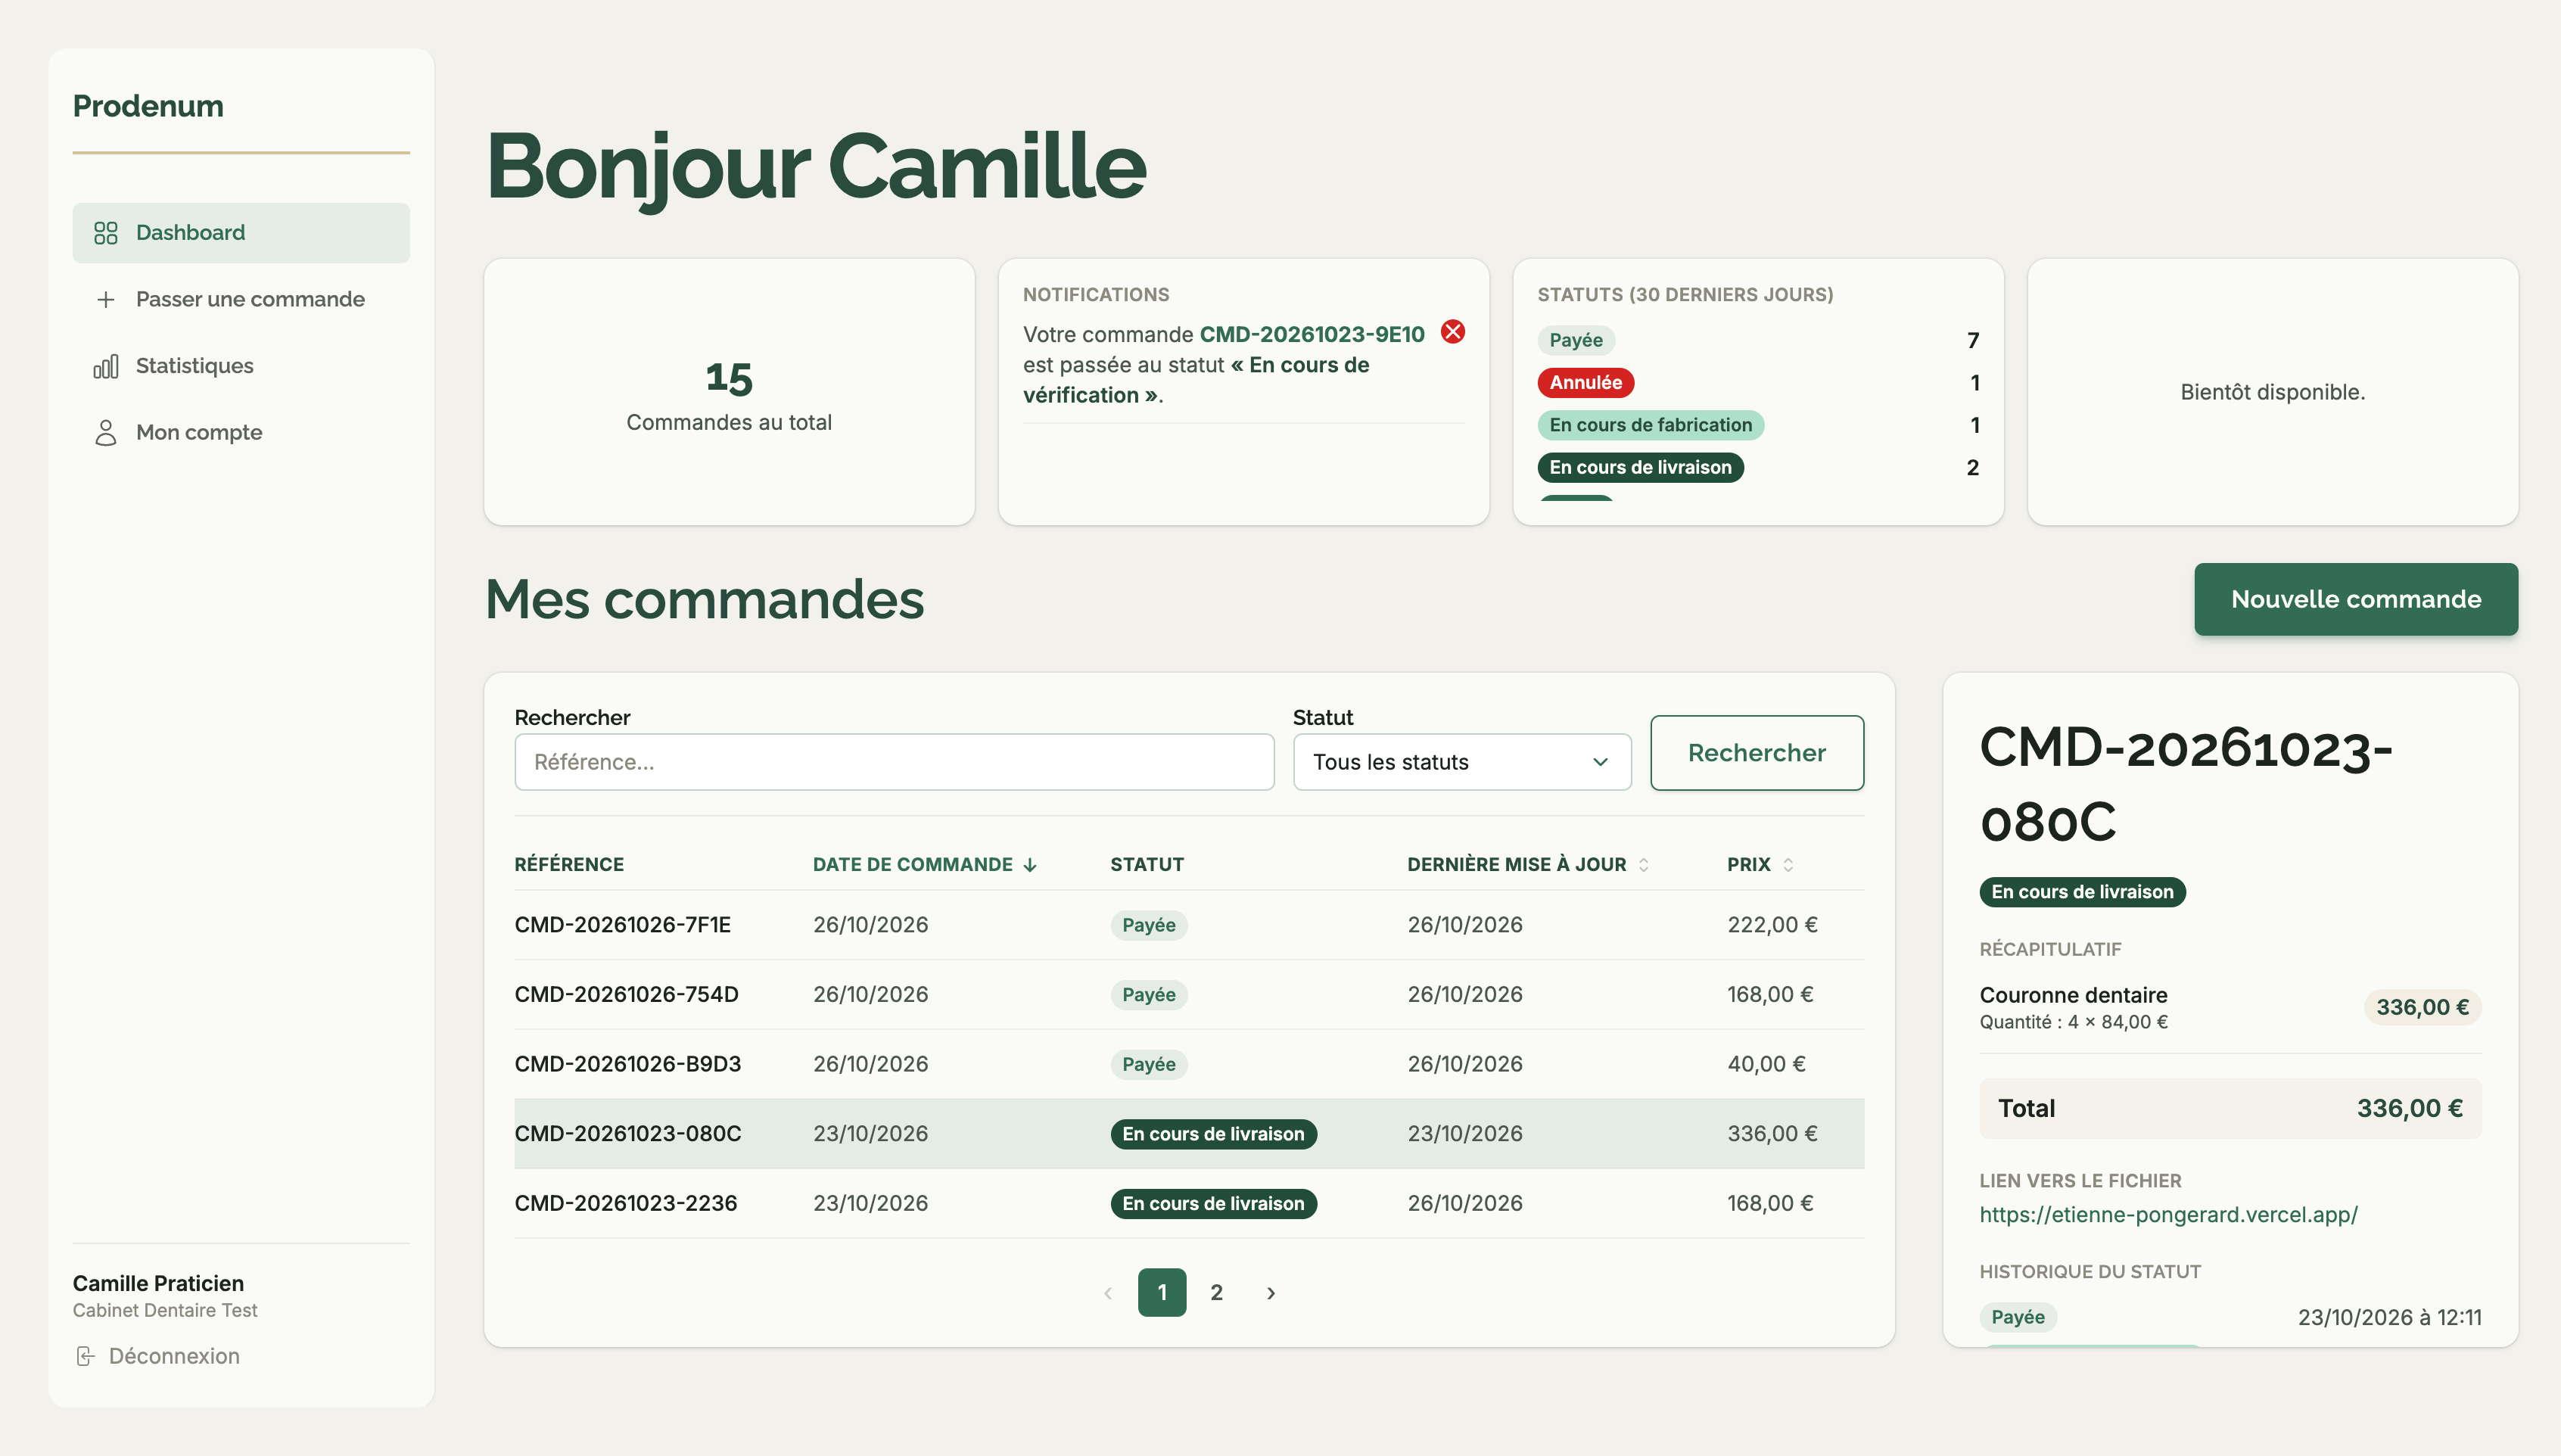Open the etienne-pongerard.vercel.app file link

[x=2168, y=1214]
